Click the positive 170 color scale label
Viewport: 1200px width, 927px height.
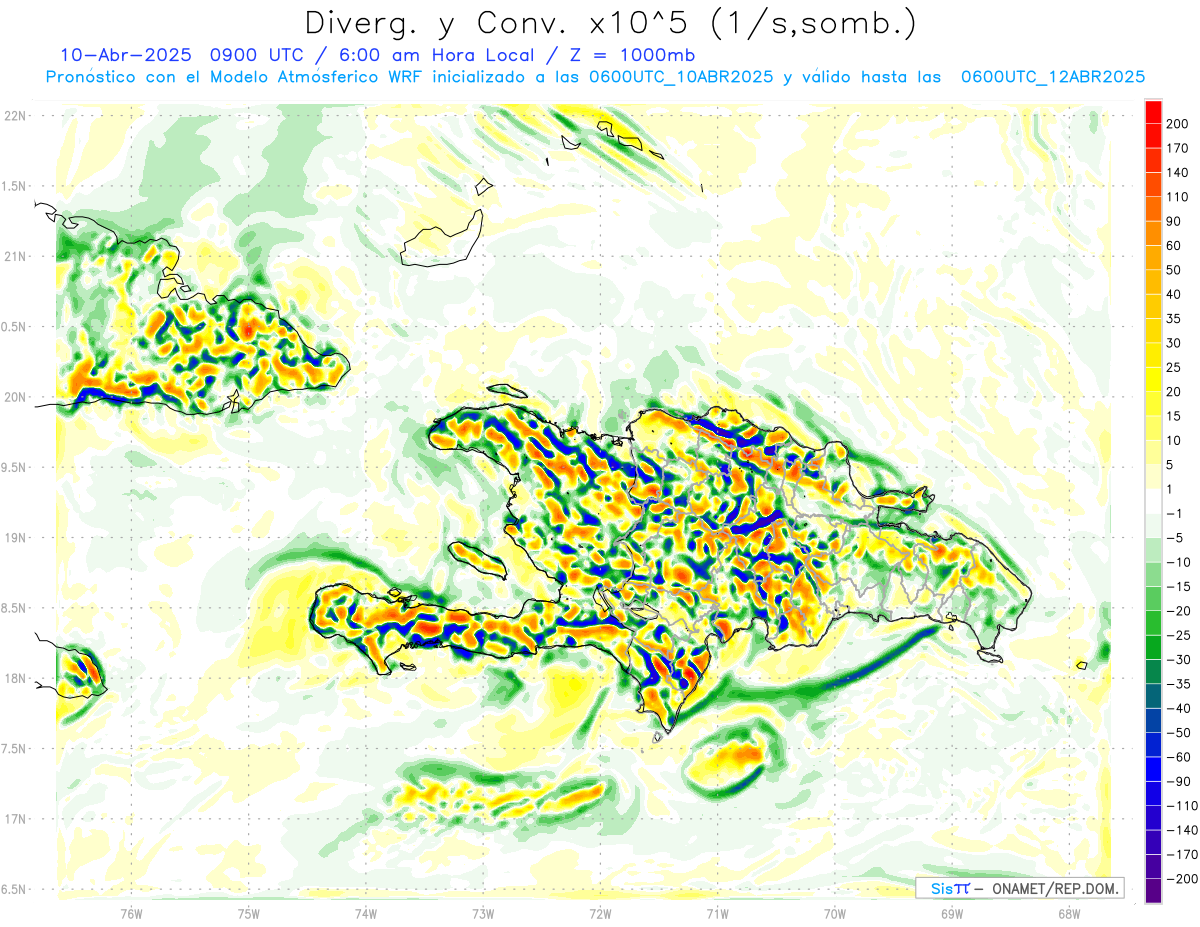[1177, 148]
